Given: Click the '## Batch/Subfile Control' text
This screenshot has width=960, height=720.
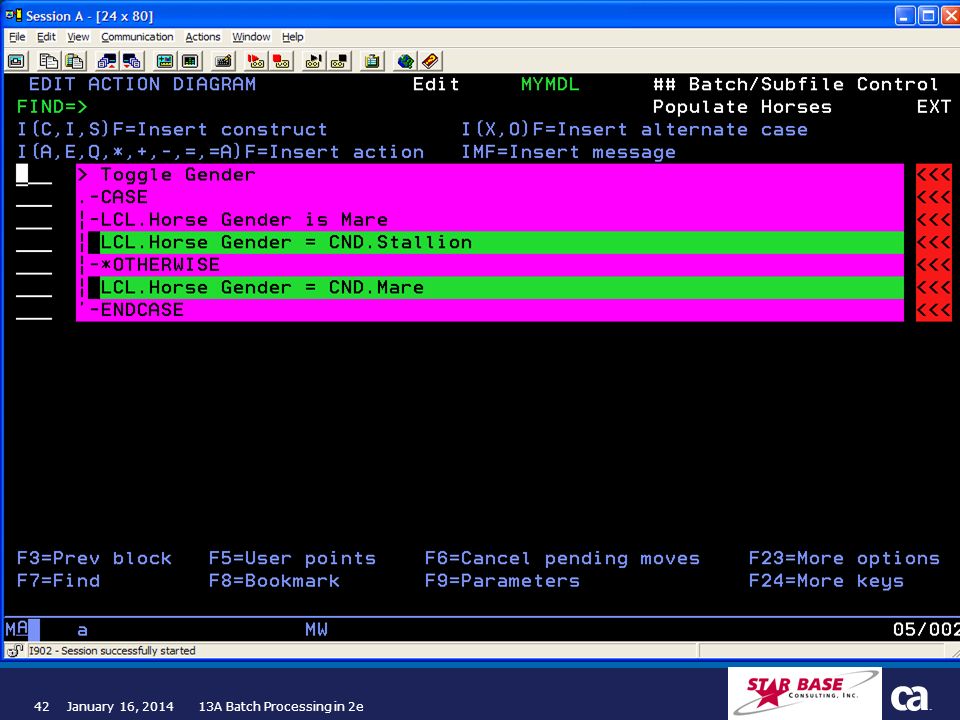Looking at the screenshot, I should [795, 84].
